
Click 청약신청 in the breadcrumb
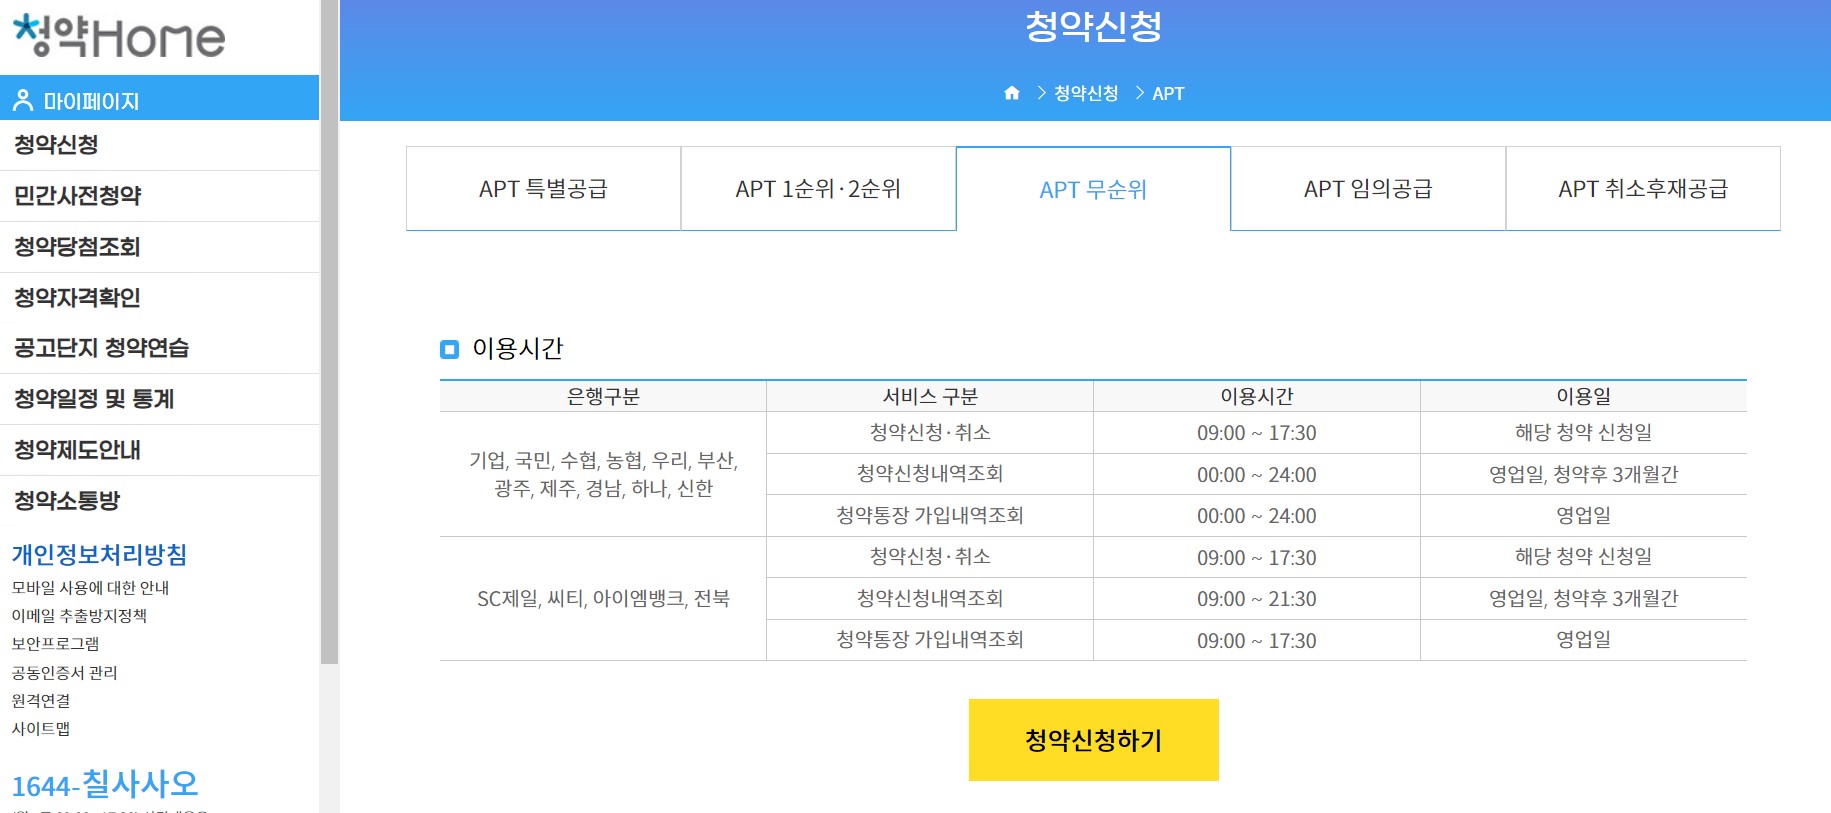click(x=1086, y=93)
